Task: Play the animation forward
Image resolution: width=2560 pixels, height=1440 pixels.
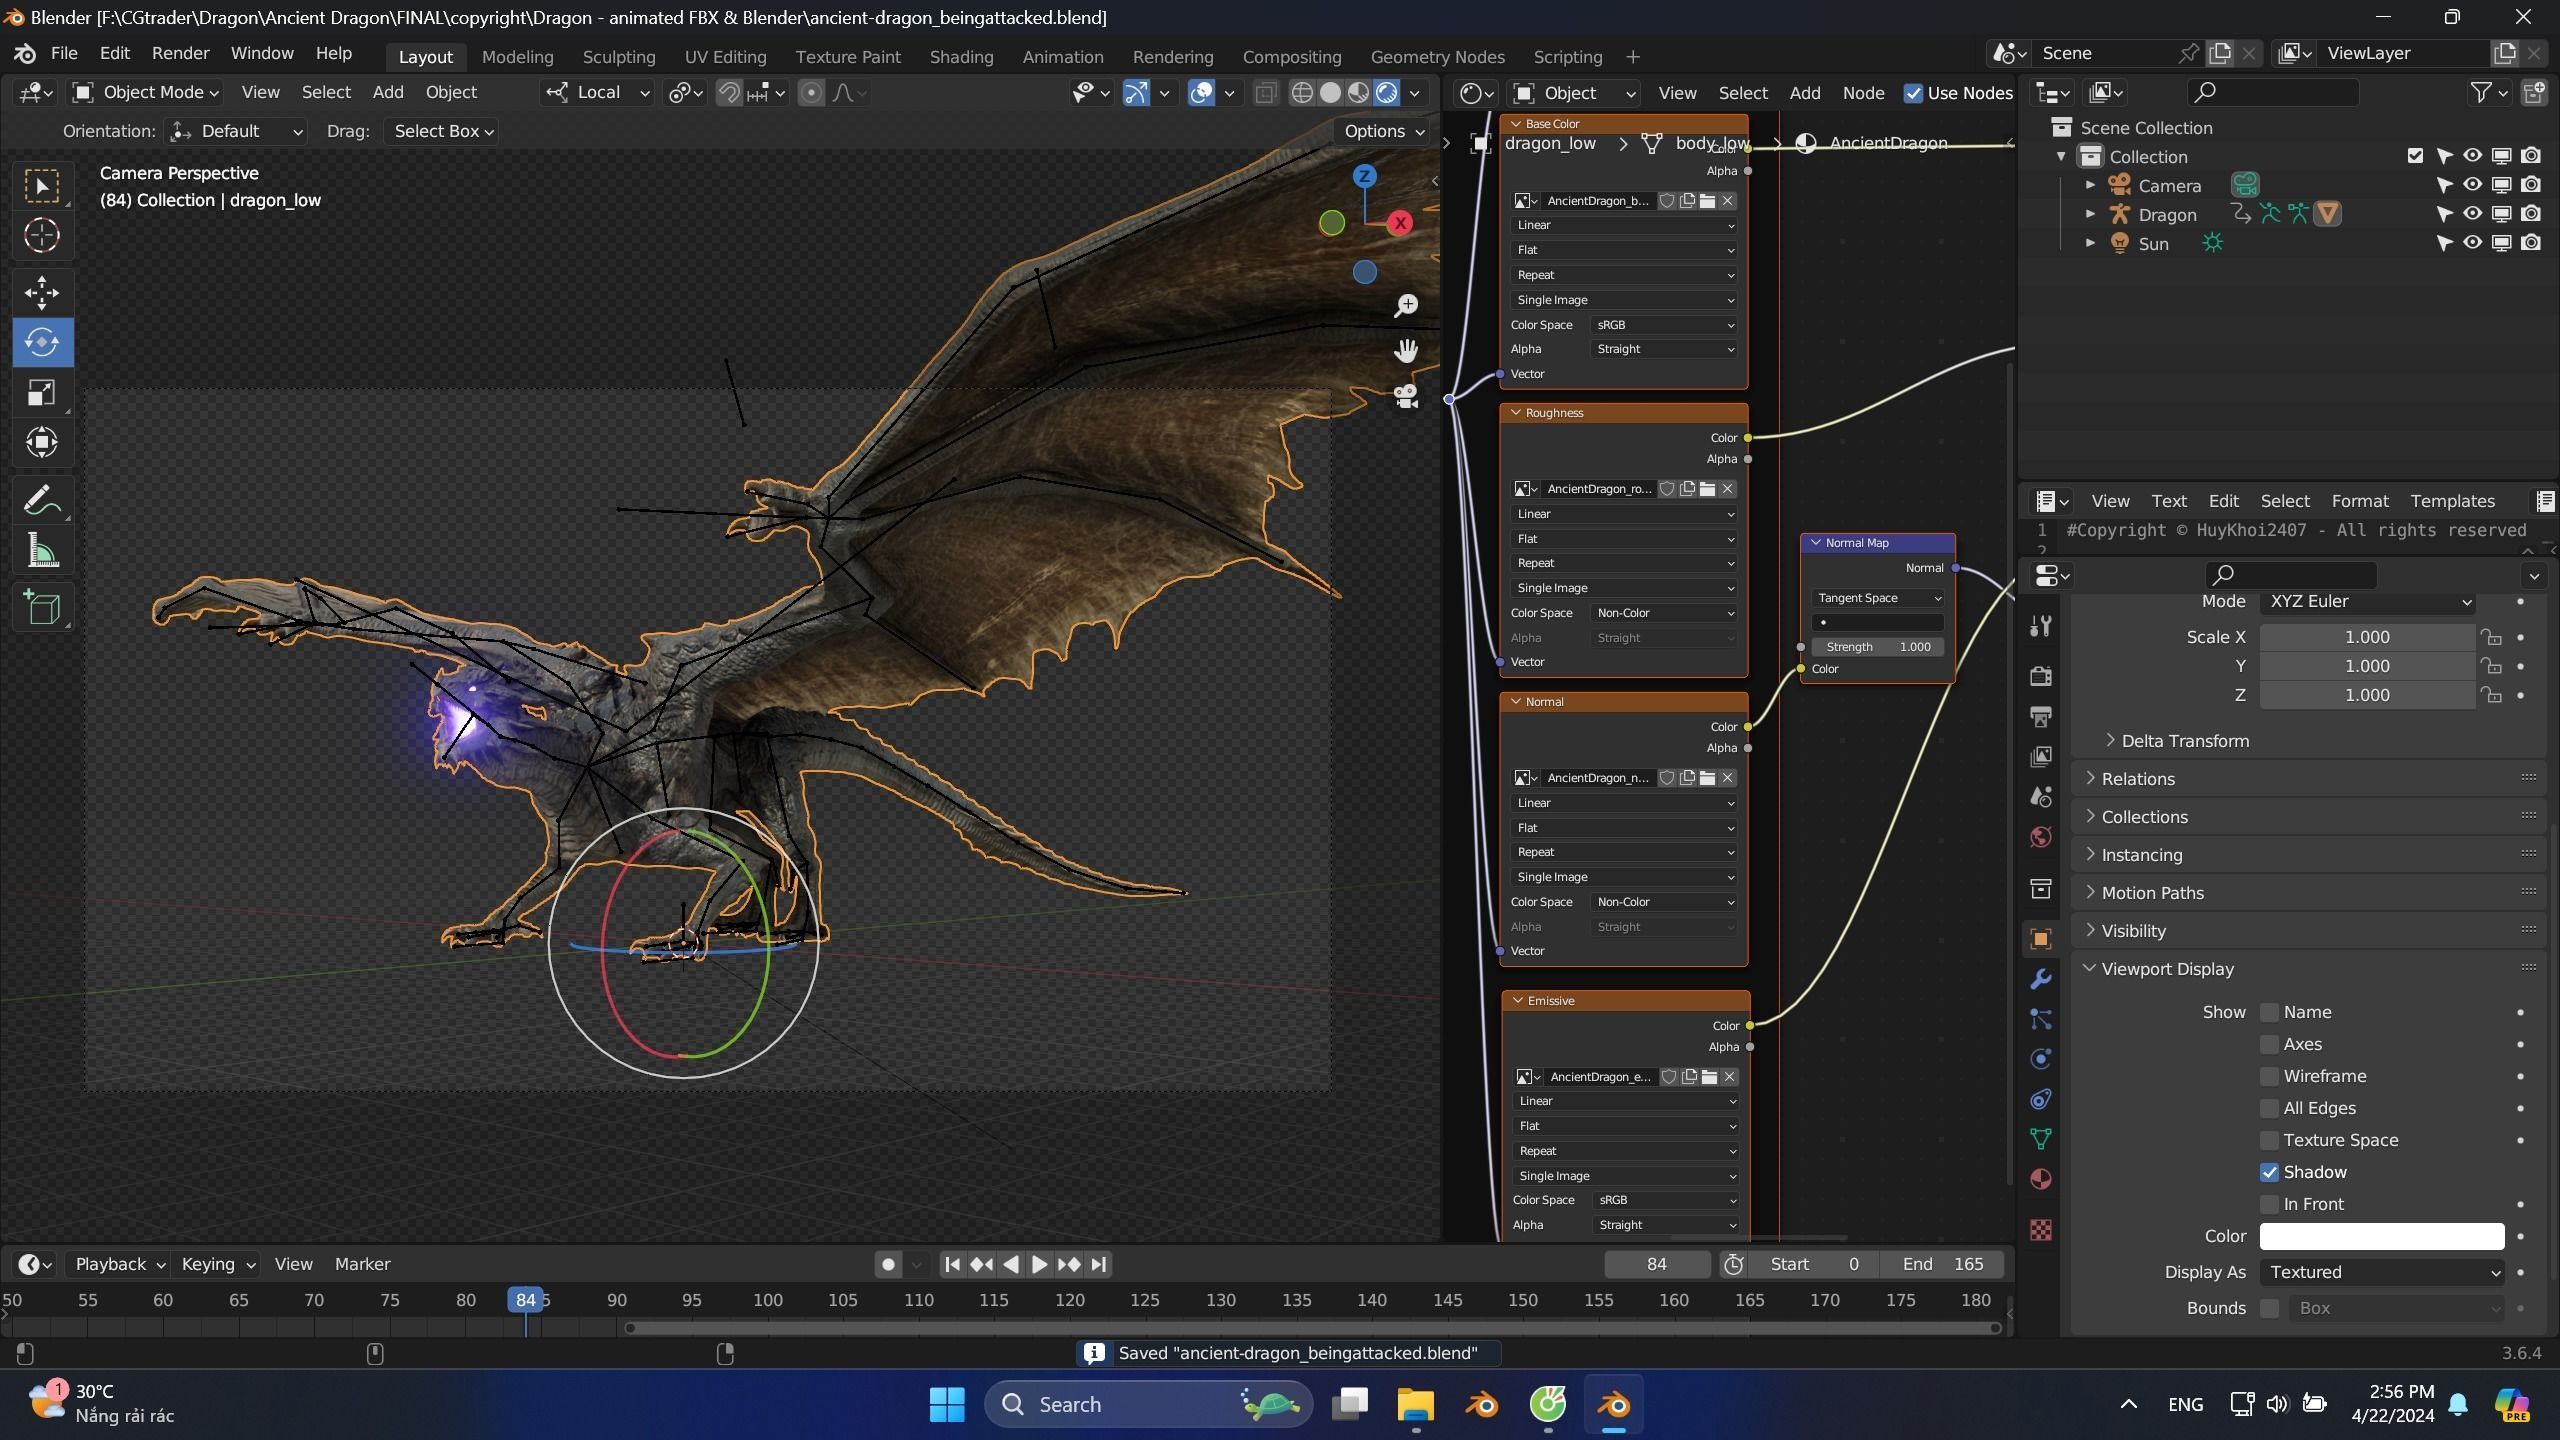Action: pos(1039,1265)
